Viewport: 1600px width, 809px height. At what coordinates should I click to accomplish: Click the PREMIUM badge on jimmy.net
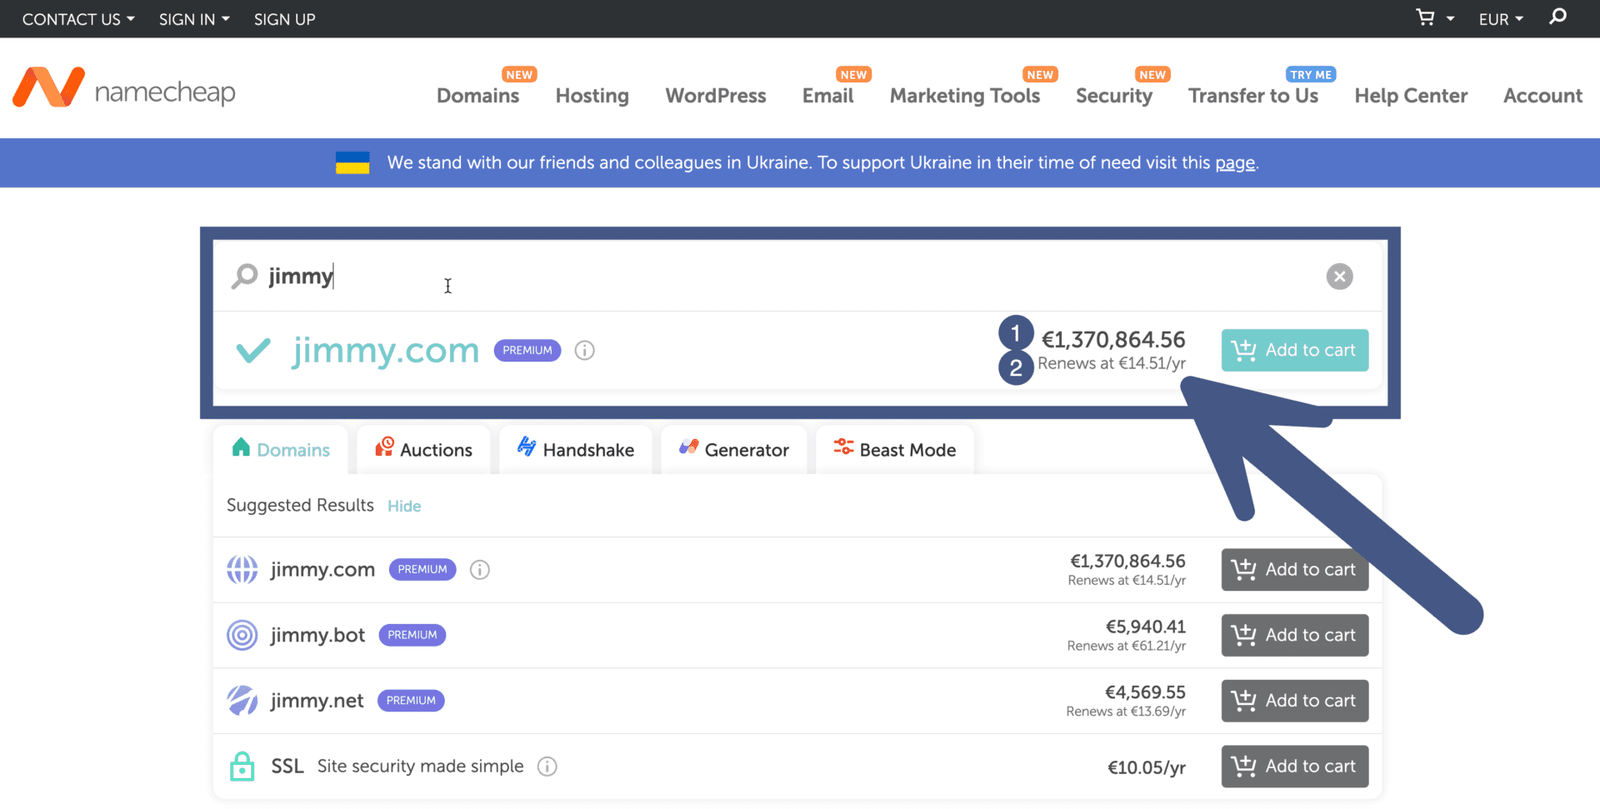pyautogui.click(x=411, y=701)
